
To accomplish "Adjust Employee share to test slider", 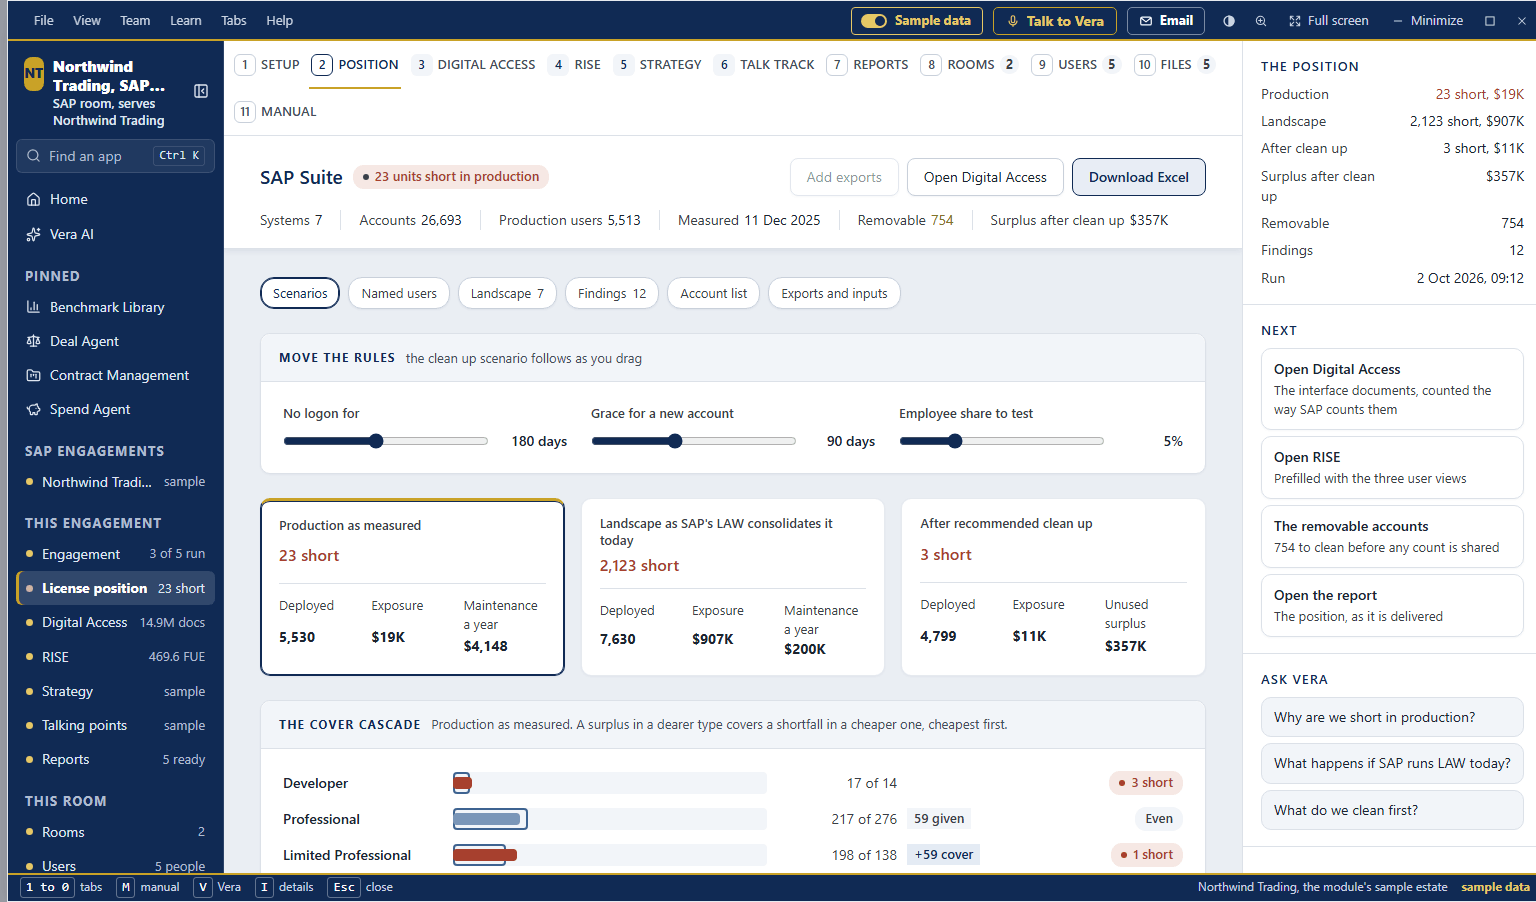I will pyautogui.click(x=1001, y=441).
